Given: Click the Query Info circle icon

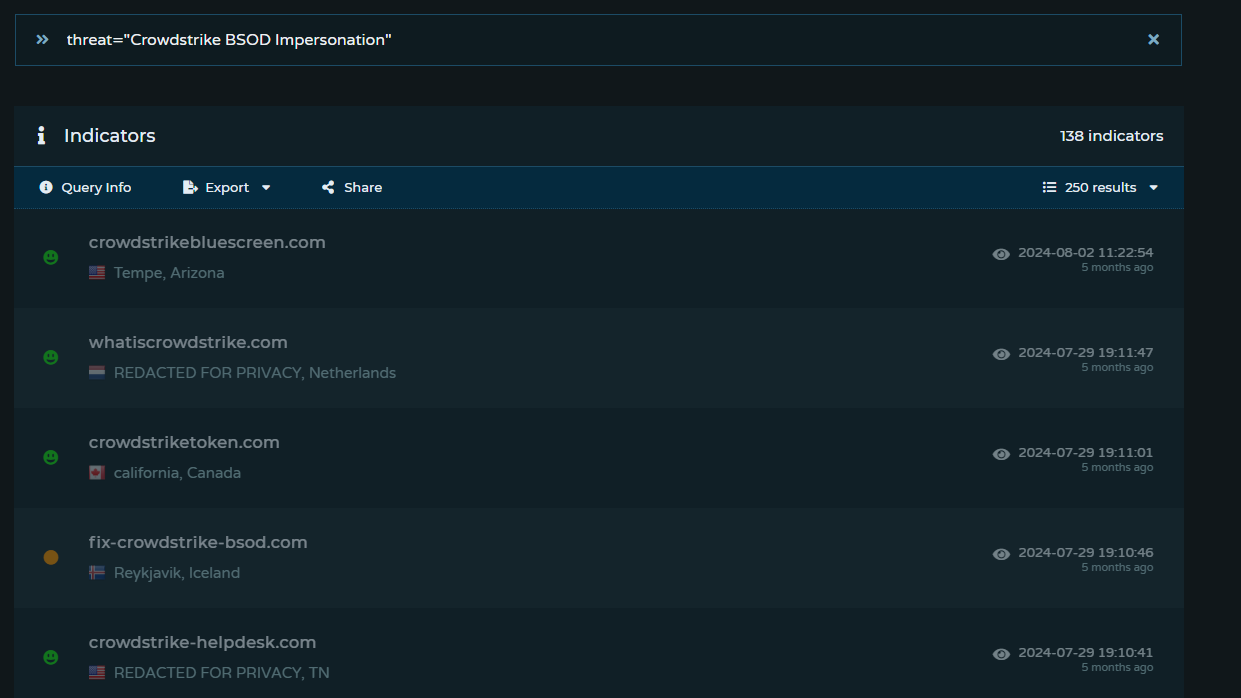Looking at the screenshot, I should pos(46,187).
